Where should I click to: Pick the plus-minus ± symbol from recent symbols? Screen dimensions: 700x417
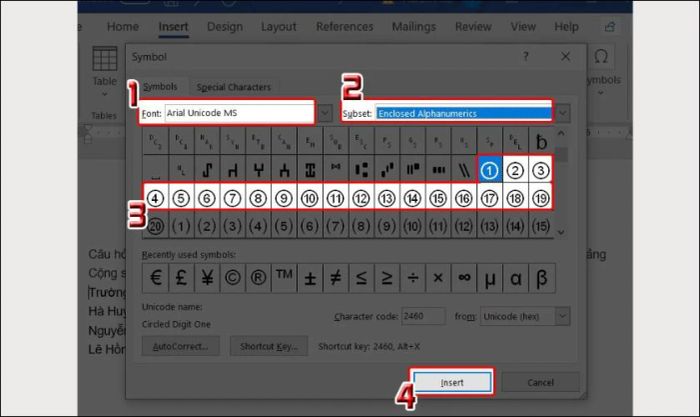309,278
